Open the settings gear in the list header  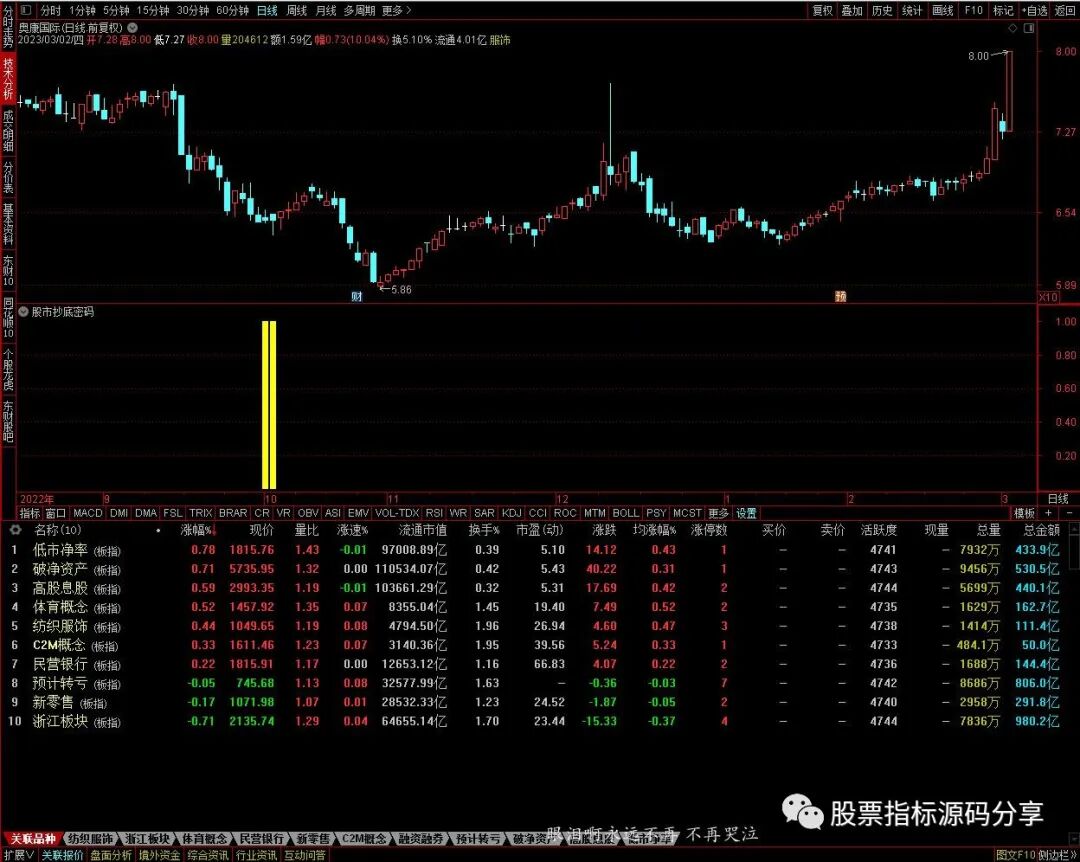click(14, 530)
